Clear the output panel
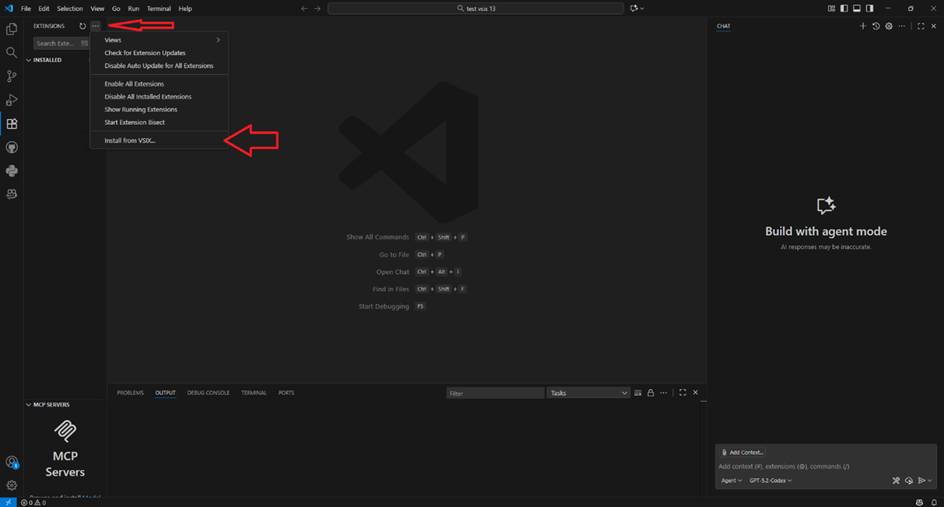Screen dimensions: 944x507 point(638,393)
